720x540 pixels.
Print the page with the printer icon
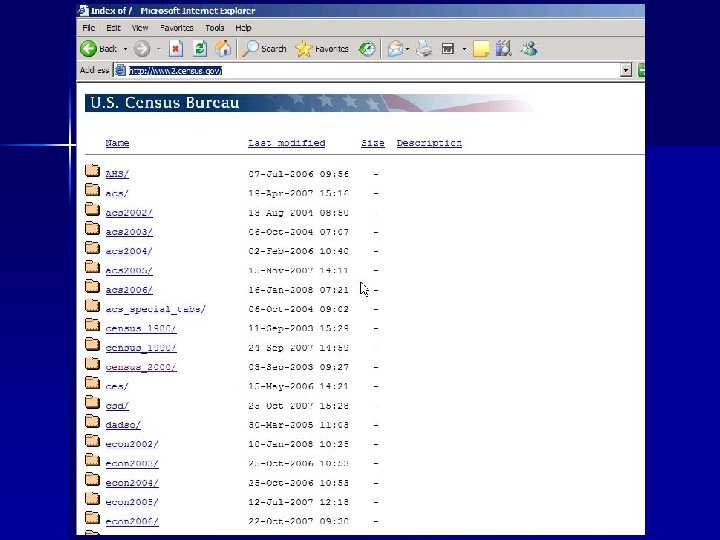(424, 49)
